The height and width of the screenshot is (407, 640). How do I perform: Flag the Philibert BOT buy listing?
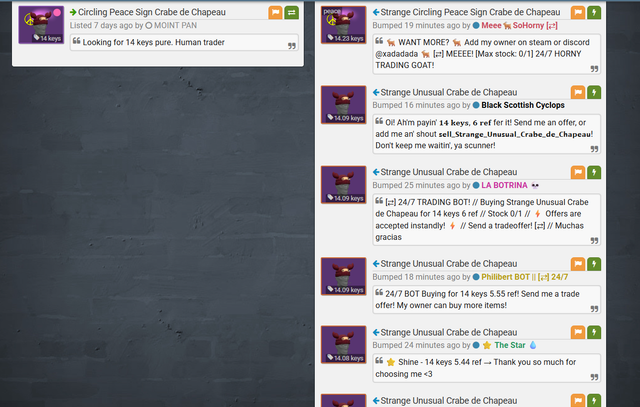pos(578,264)
